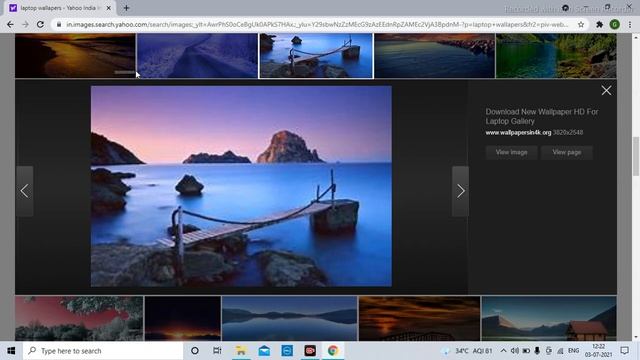This screenshot has width=640, height=360.
Task: Click the View page button
Action: coord(567,152)
